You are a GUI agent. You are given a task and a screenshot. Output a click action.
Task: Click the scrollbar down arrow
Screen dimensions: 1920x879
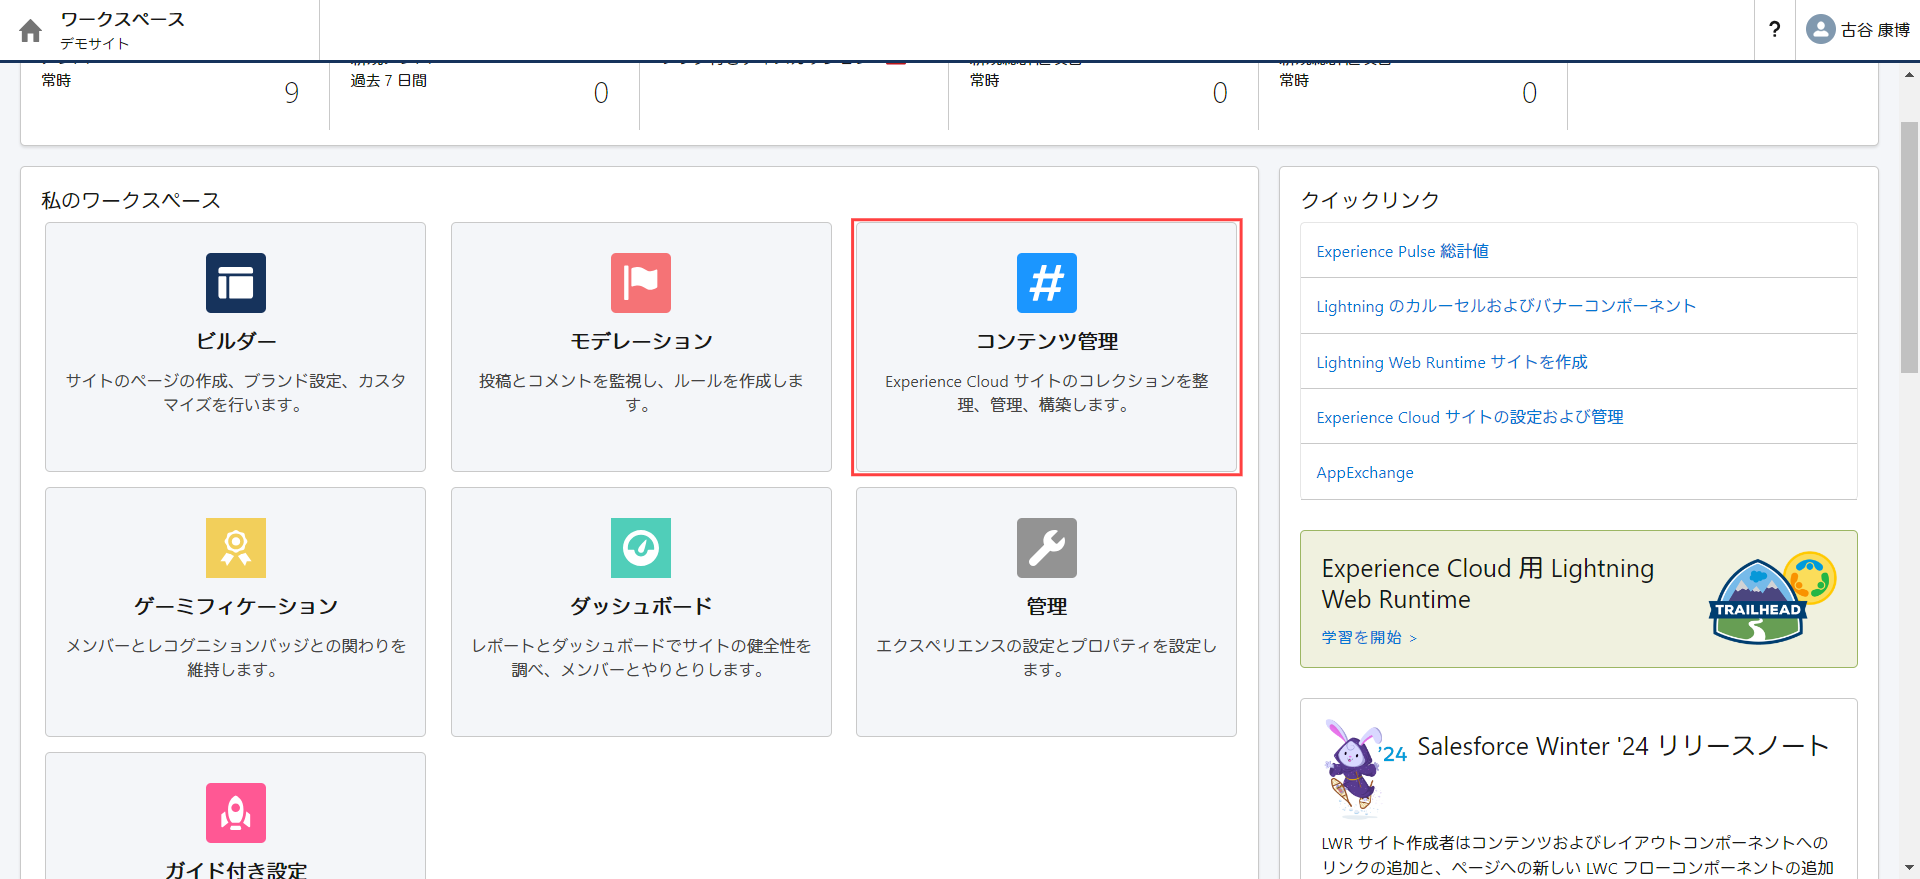1909,868
